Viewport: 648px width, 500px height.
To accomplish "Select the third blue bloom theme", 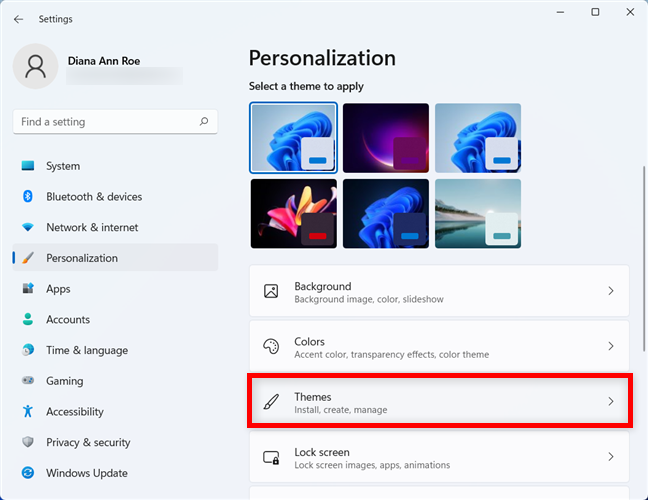I will tap(478, 138).
